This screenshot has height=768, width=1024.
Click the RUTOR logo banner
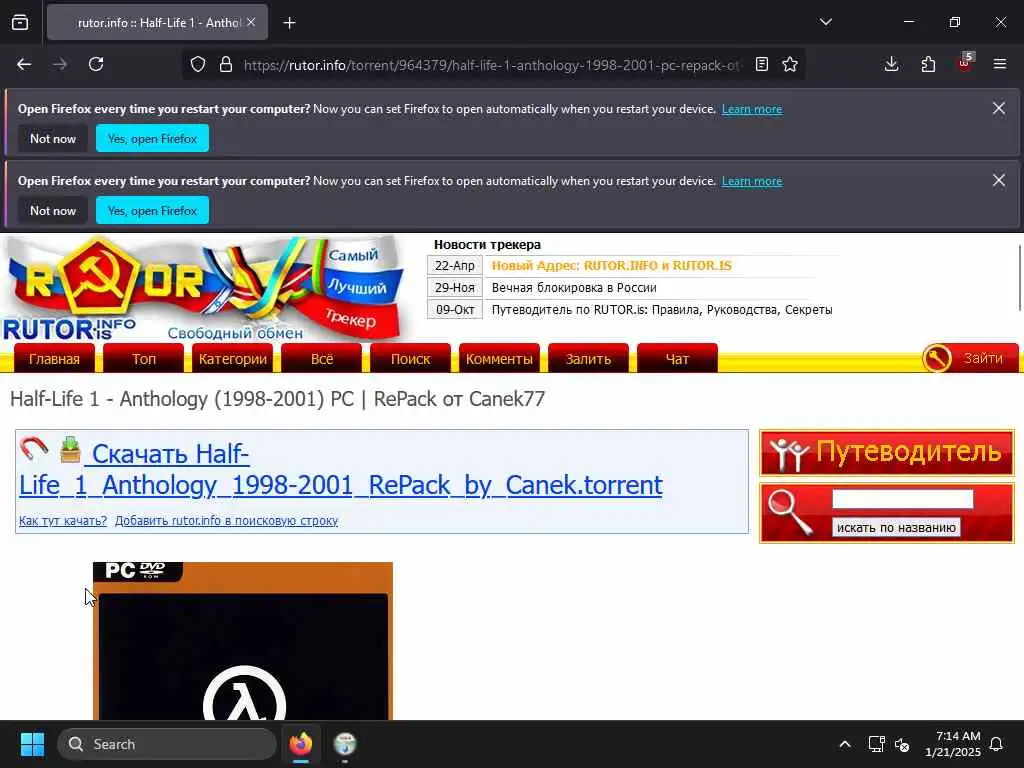pos(202,287)
